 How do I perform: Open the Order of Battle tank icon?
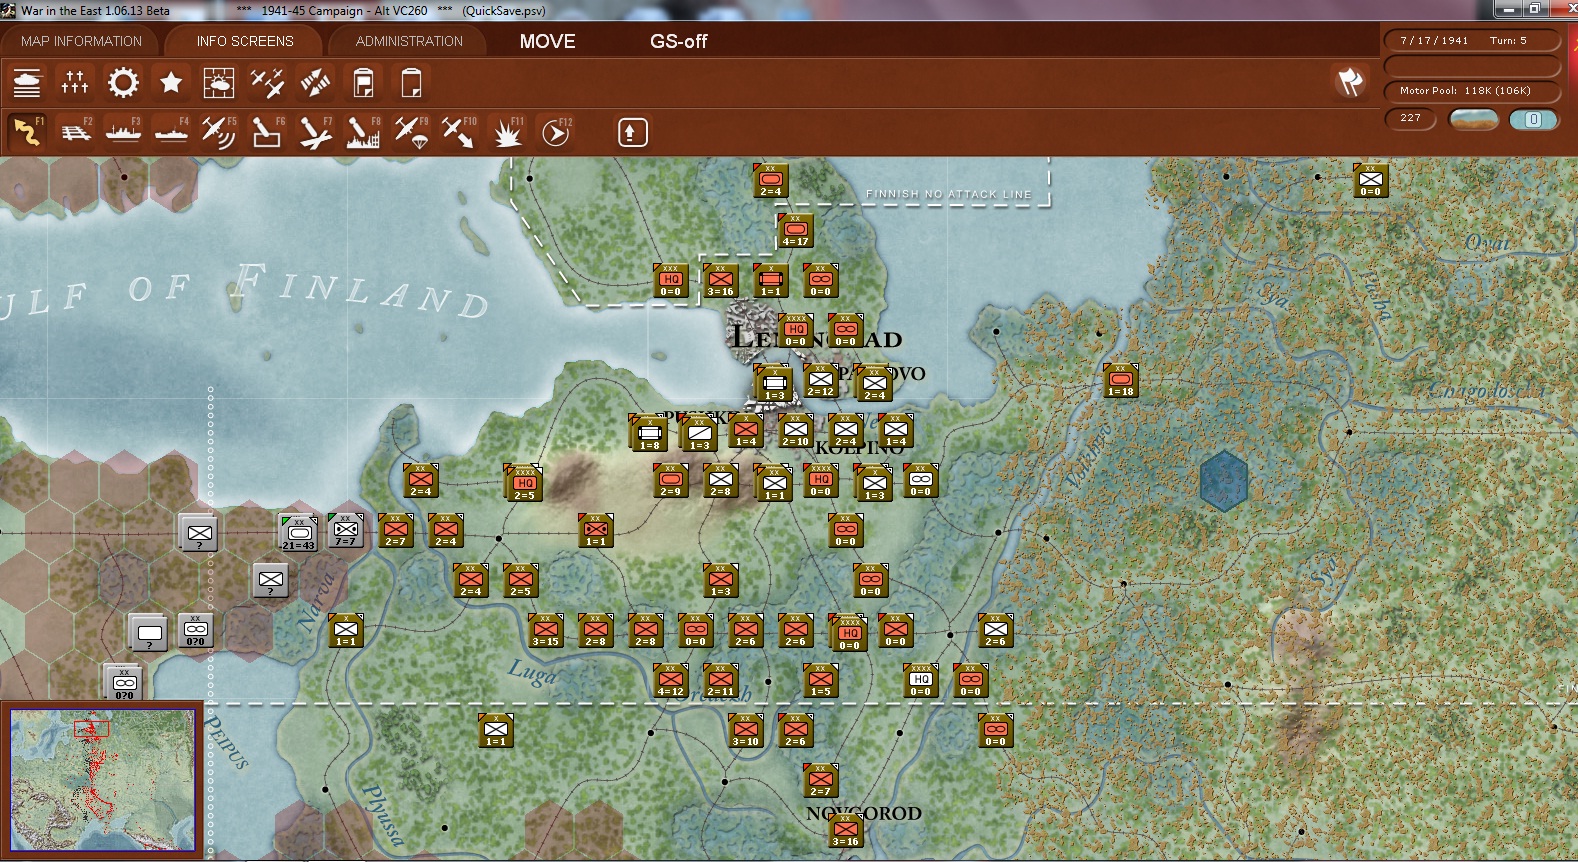coord(27,82)
